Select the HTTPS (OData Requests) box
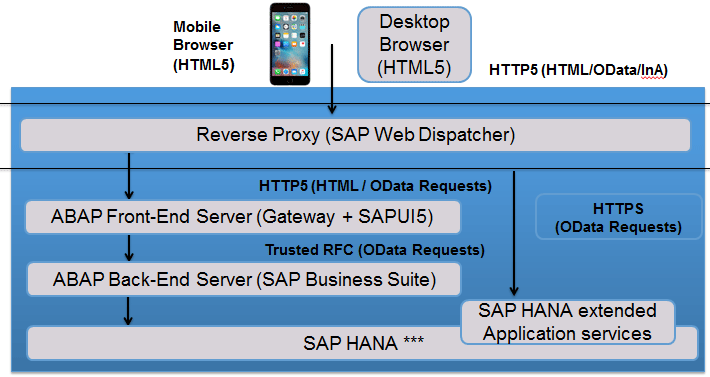 pos(619,217)
